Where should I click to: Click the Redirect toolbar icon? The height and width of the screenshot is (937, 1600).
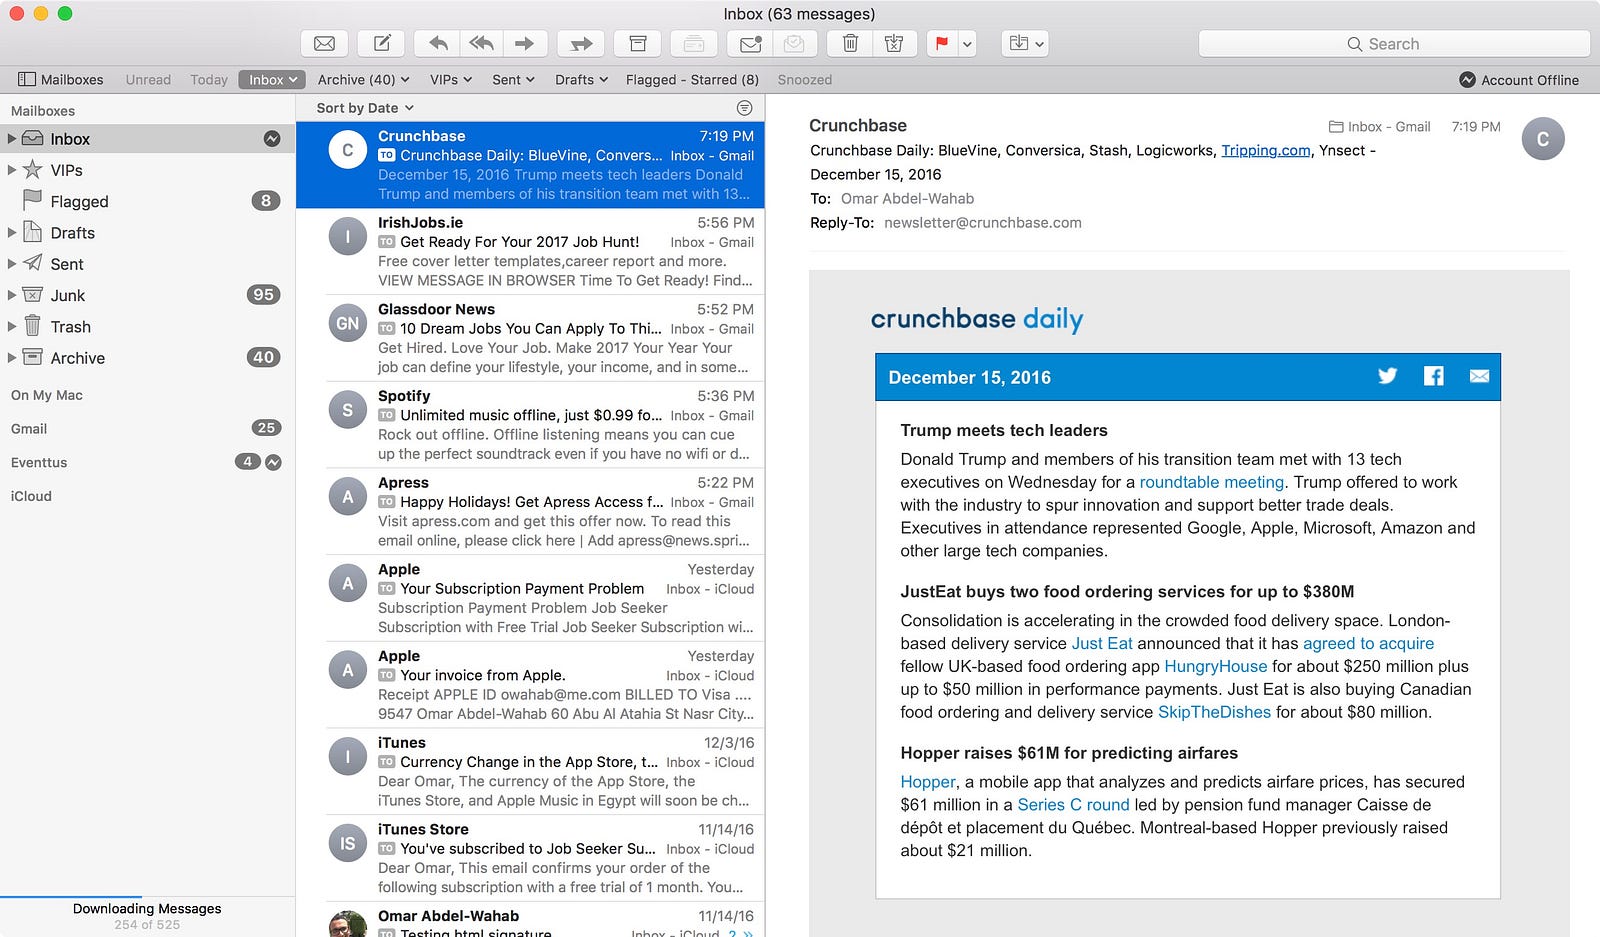(x=581, y=43)
